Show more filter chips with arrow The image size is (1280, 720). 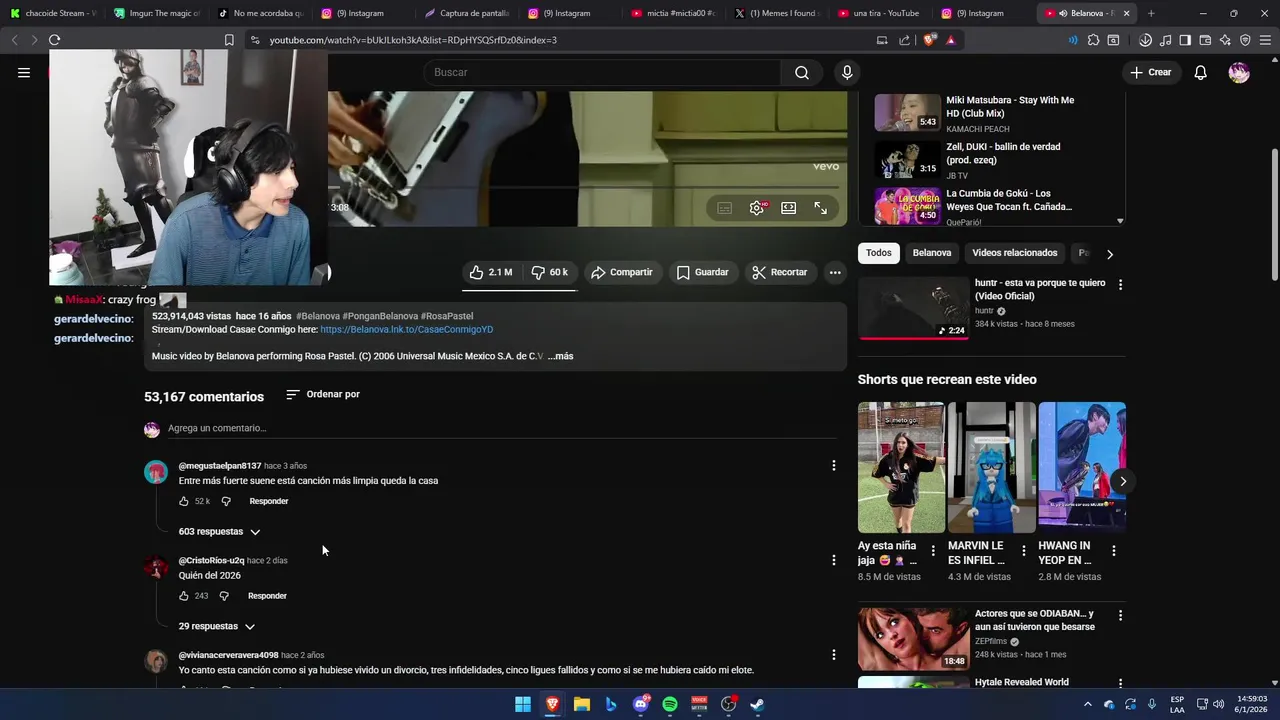point(1109,254)
